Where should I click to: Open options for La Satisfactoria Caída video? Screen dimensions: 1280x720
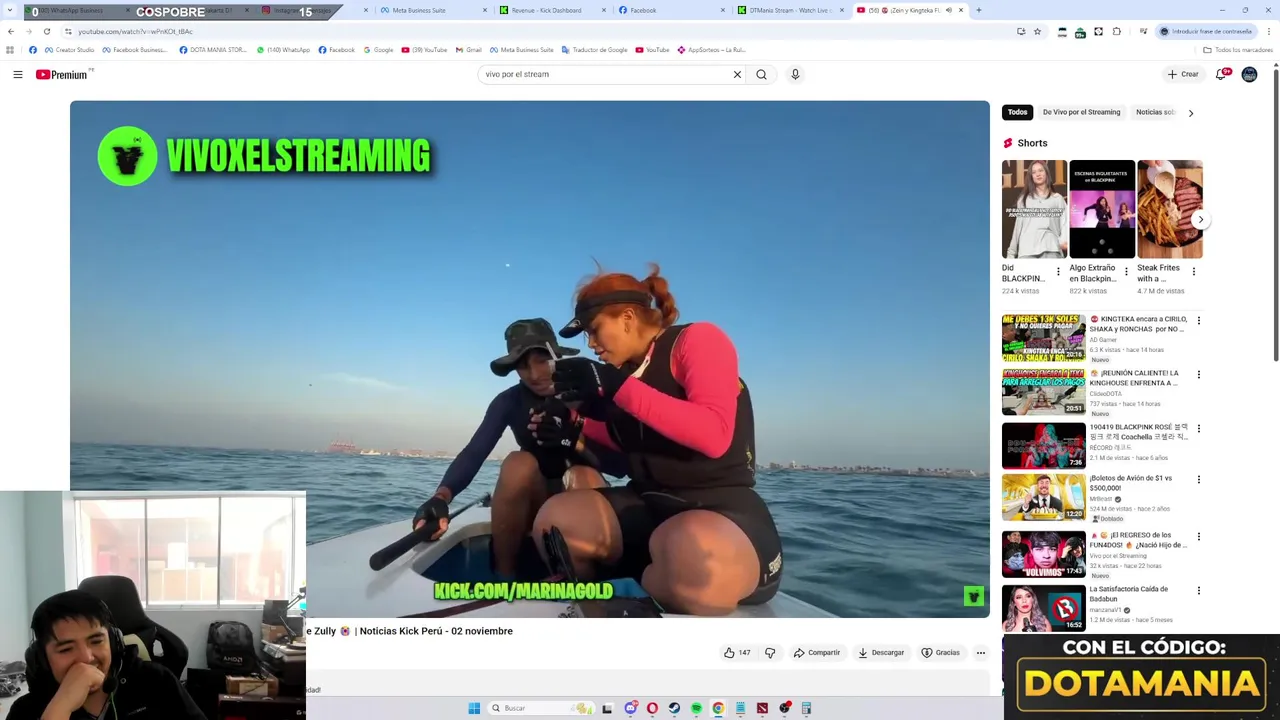tap(1198, 591)
